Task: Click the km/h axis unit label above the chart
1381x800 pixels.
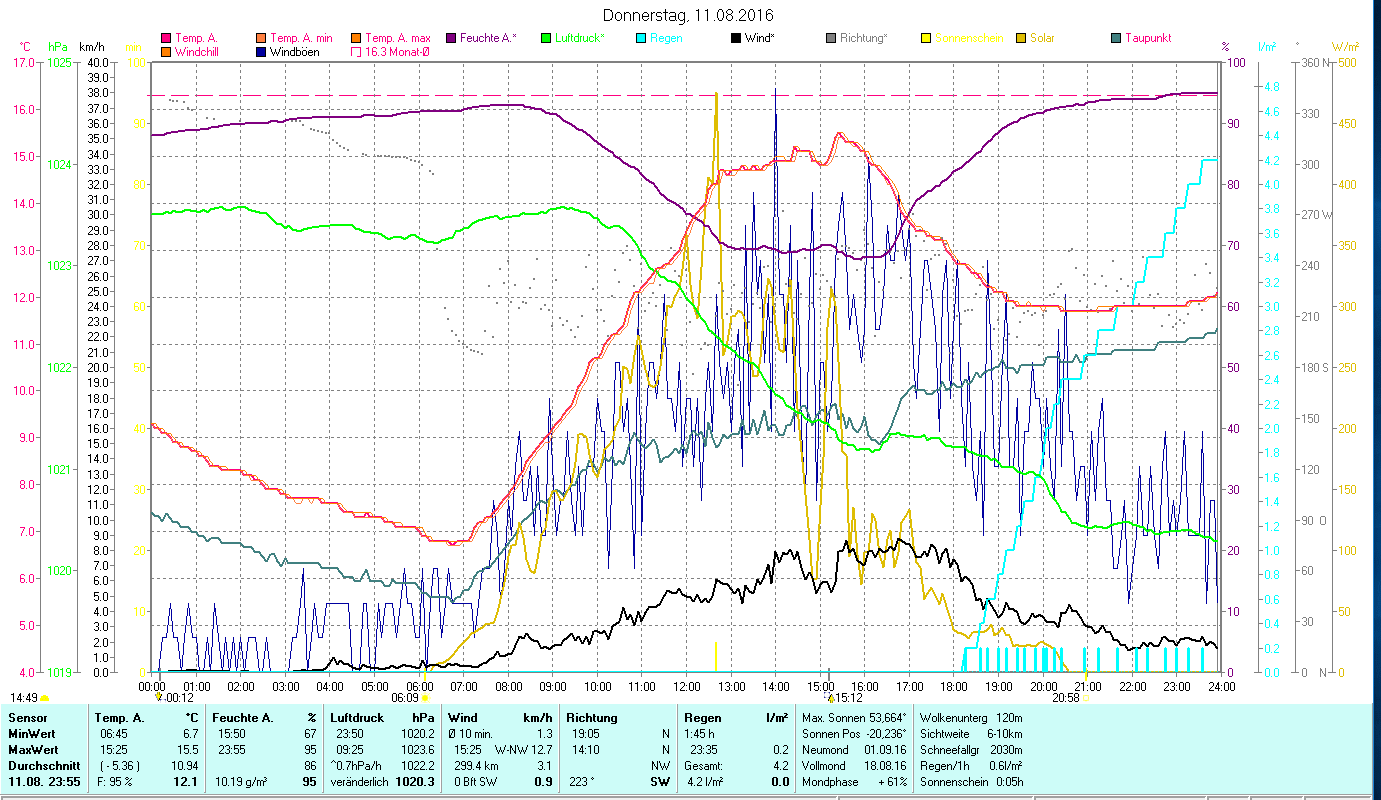Action: (x=91, y=47)
